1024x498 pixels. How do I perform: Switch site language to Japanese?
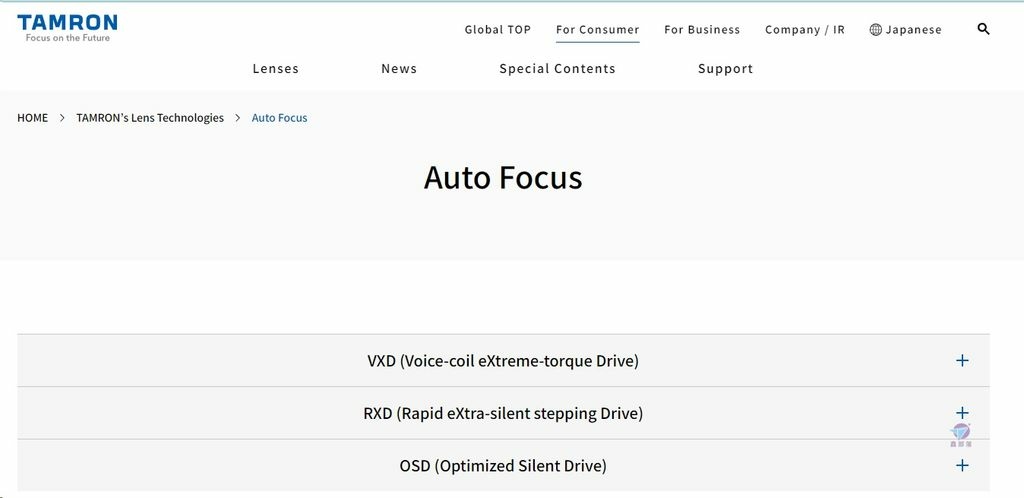click(913, 29)
